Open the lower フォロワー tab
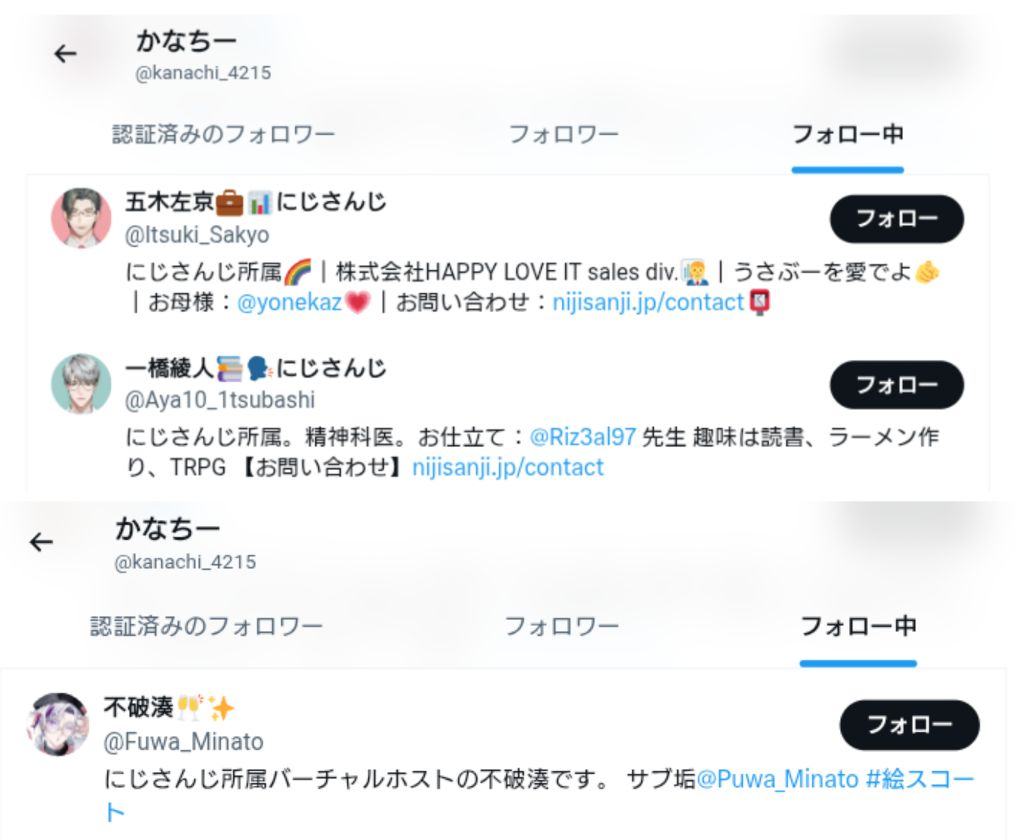1016x840 pixels. pyautogui.click(x=562, y=626)
